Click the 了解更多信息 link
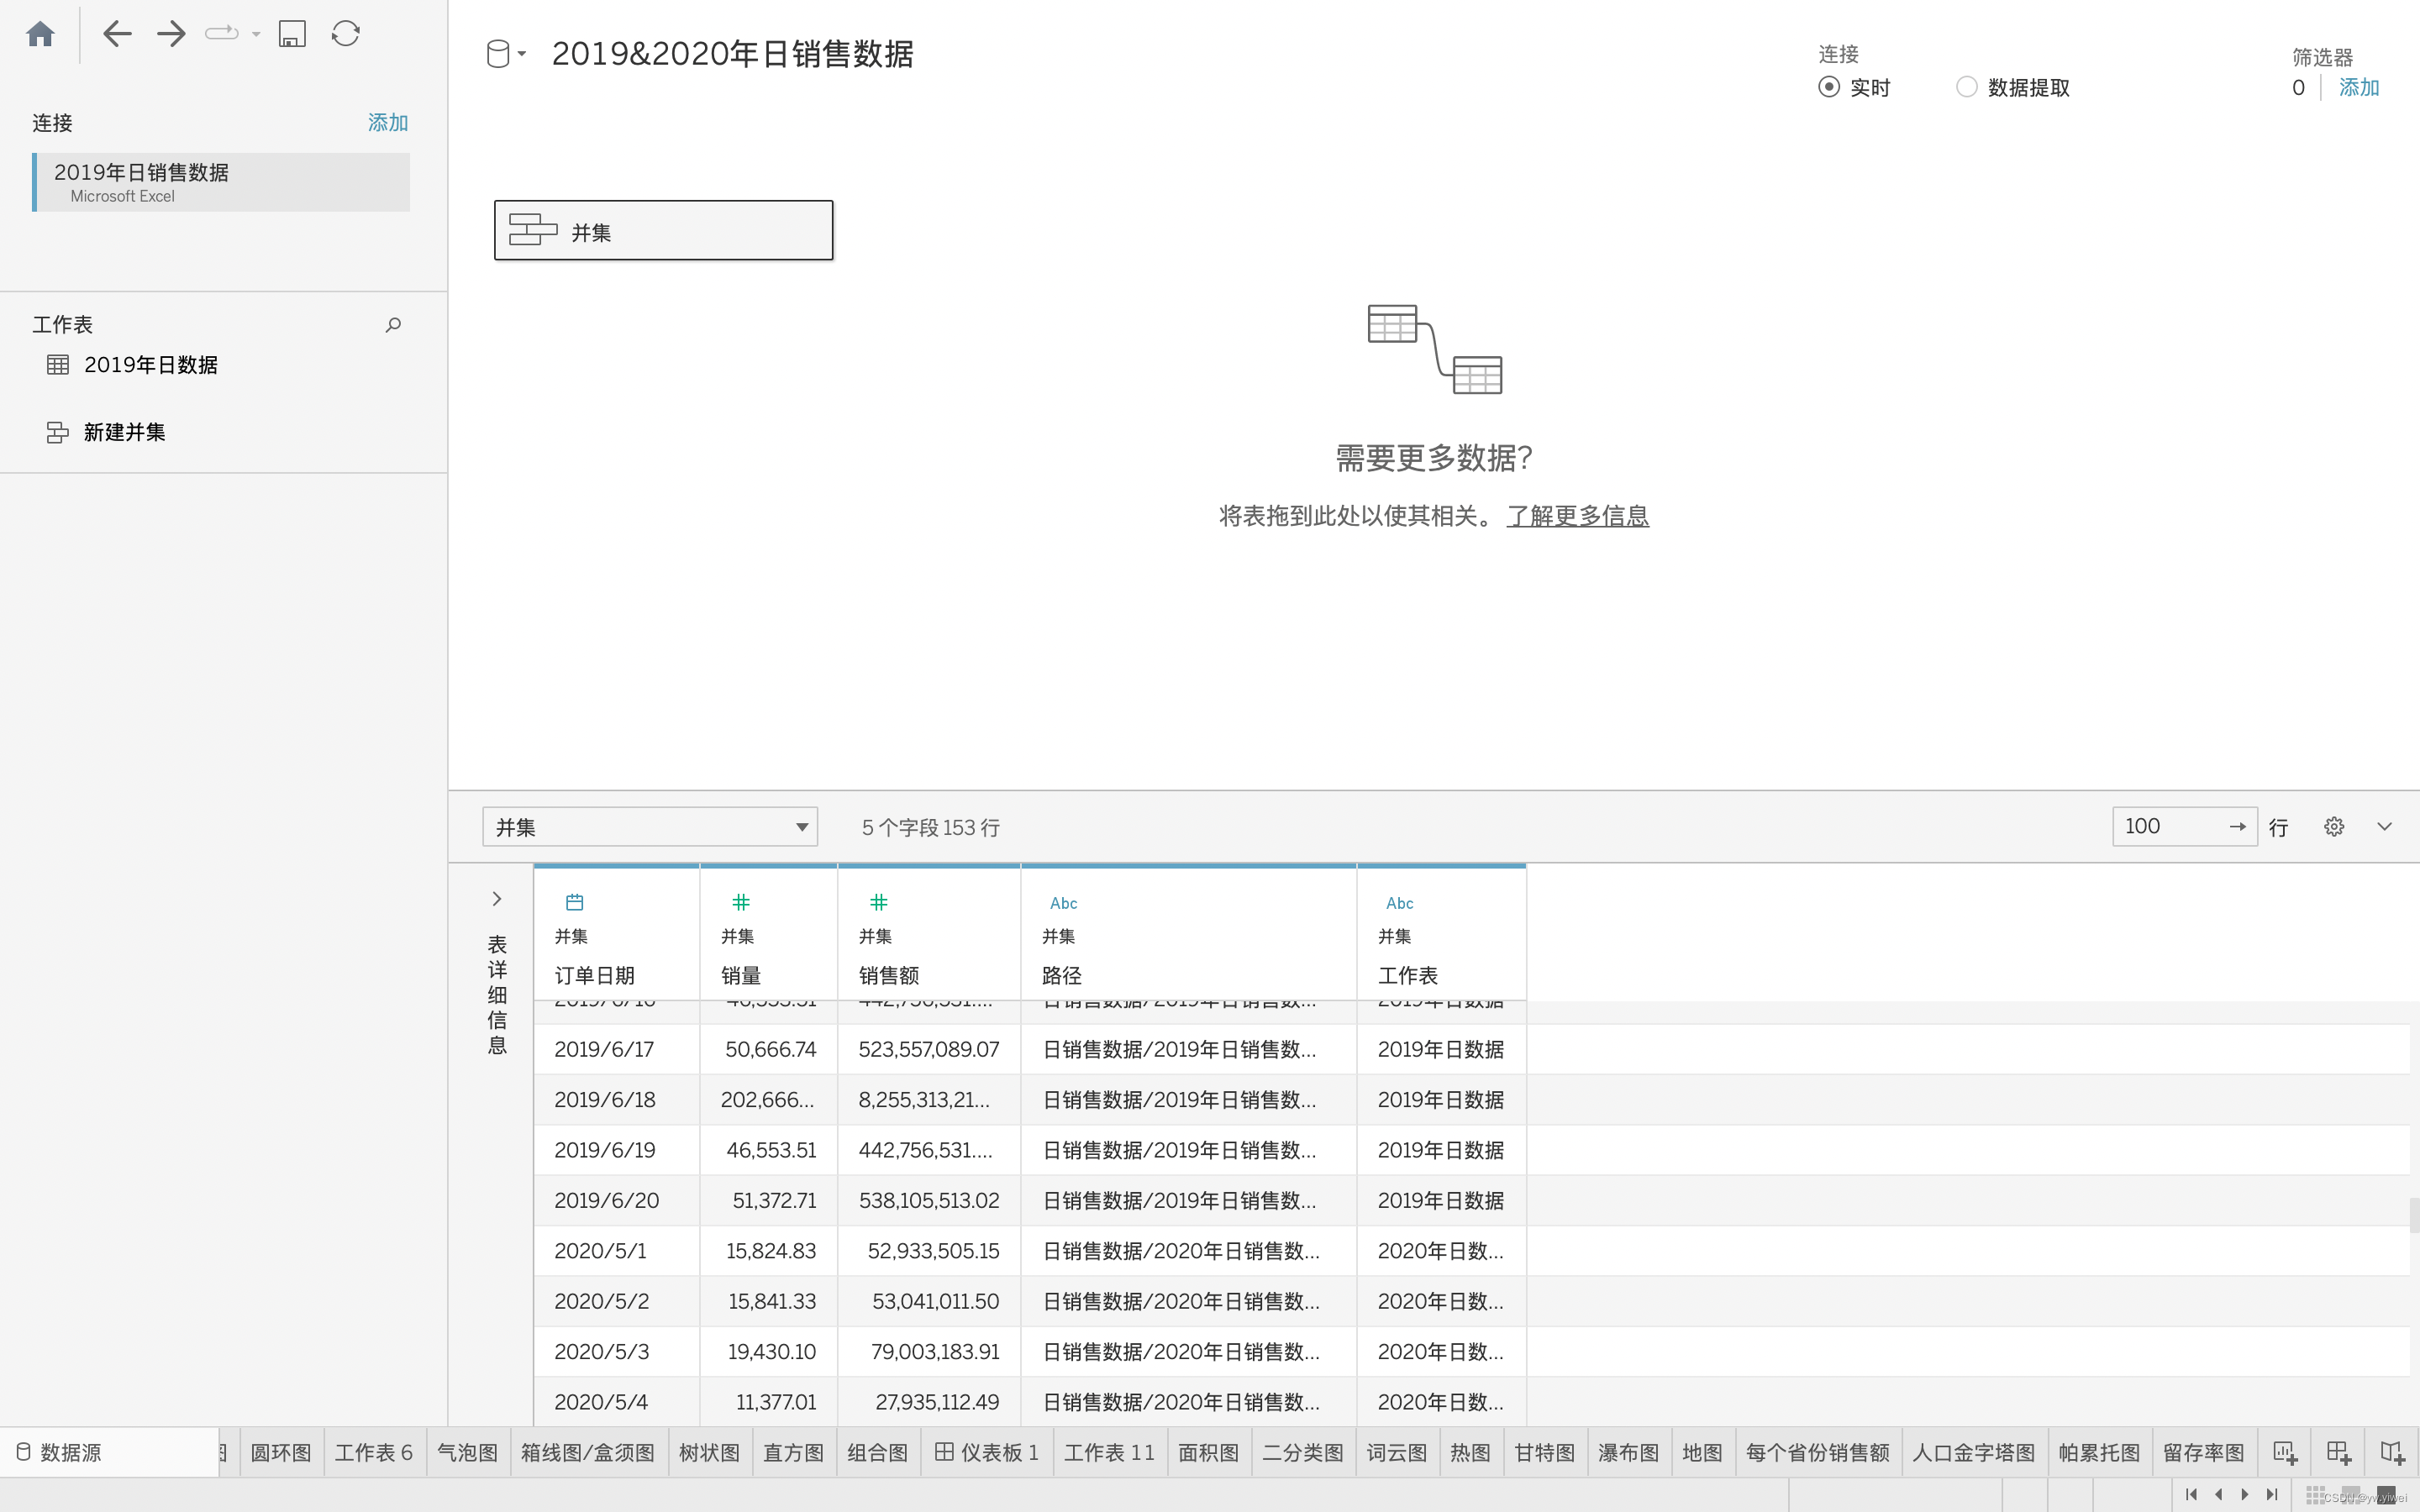 pyautogui.click(x=1577, y=516)
